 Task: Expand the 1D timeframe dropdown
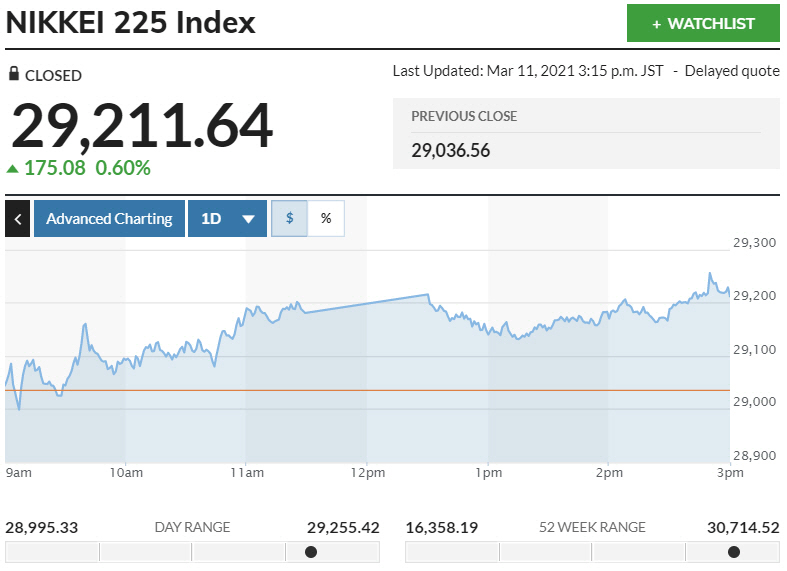pos(227,219)
